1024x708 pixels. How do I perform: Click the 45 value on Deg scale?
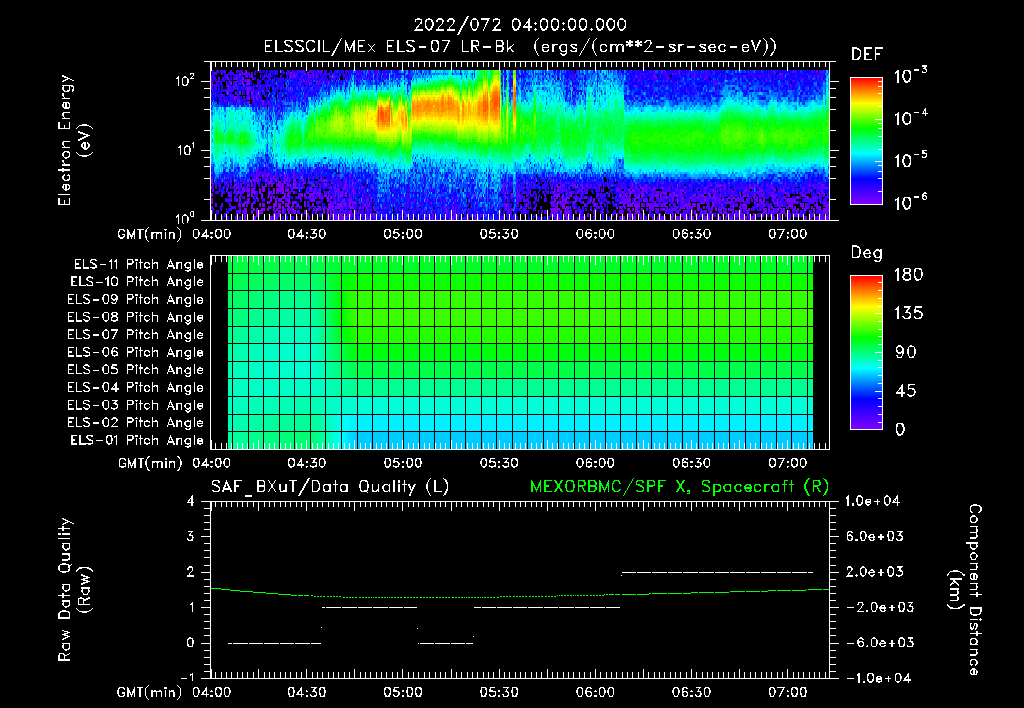pyautogui.click(x=906, y=391)
